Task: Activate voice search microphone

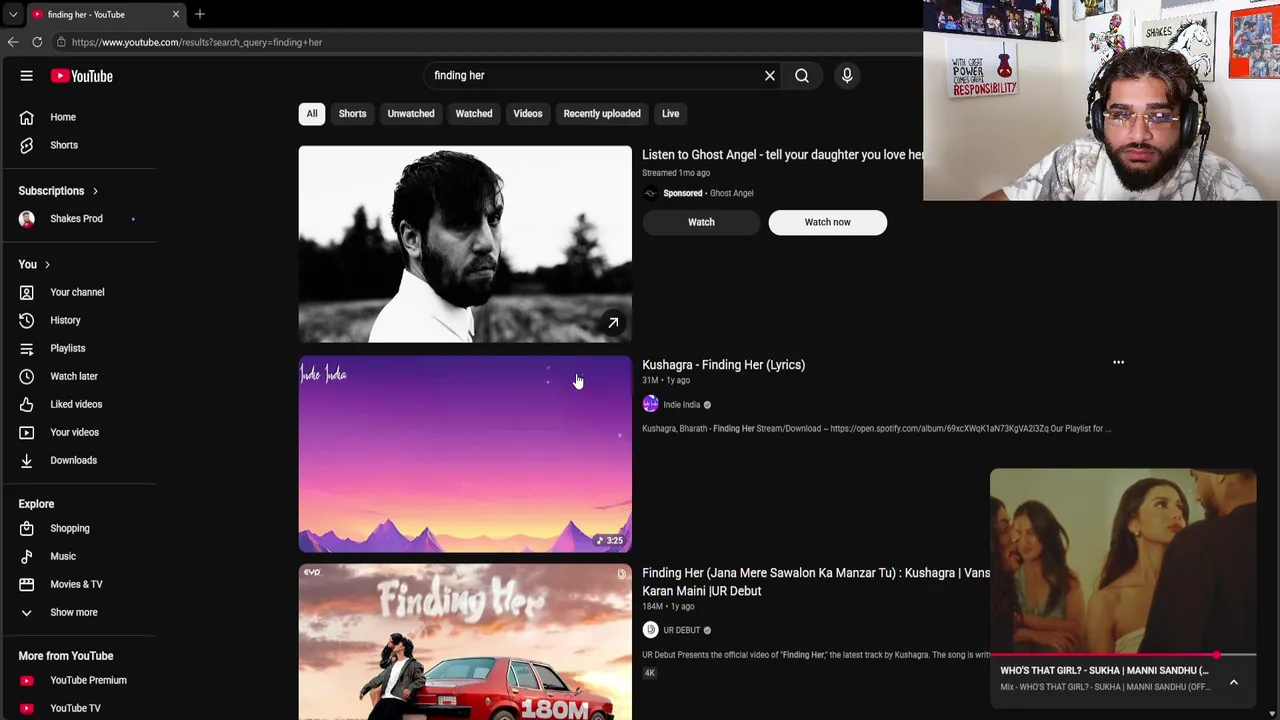Action: point(847,75)
